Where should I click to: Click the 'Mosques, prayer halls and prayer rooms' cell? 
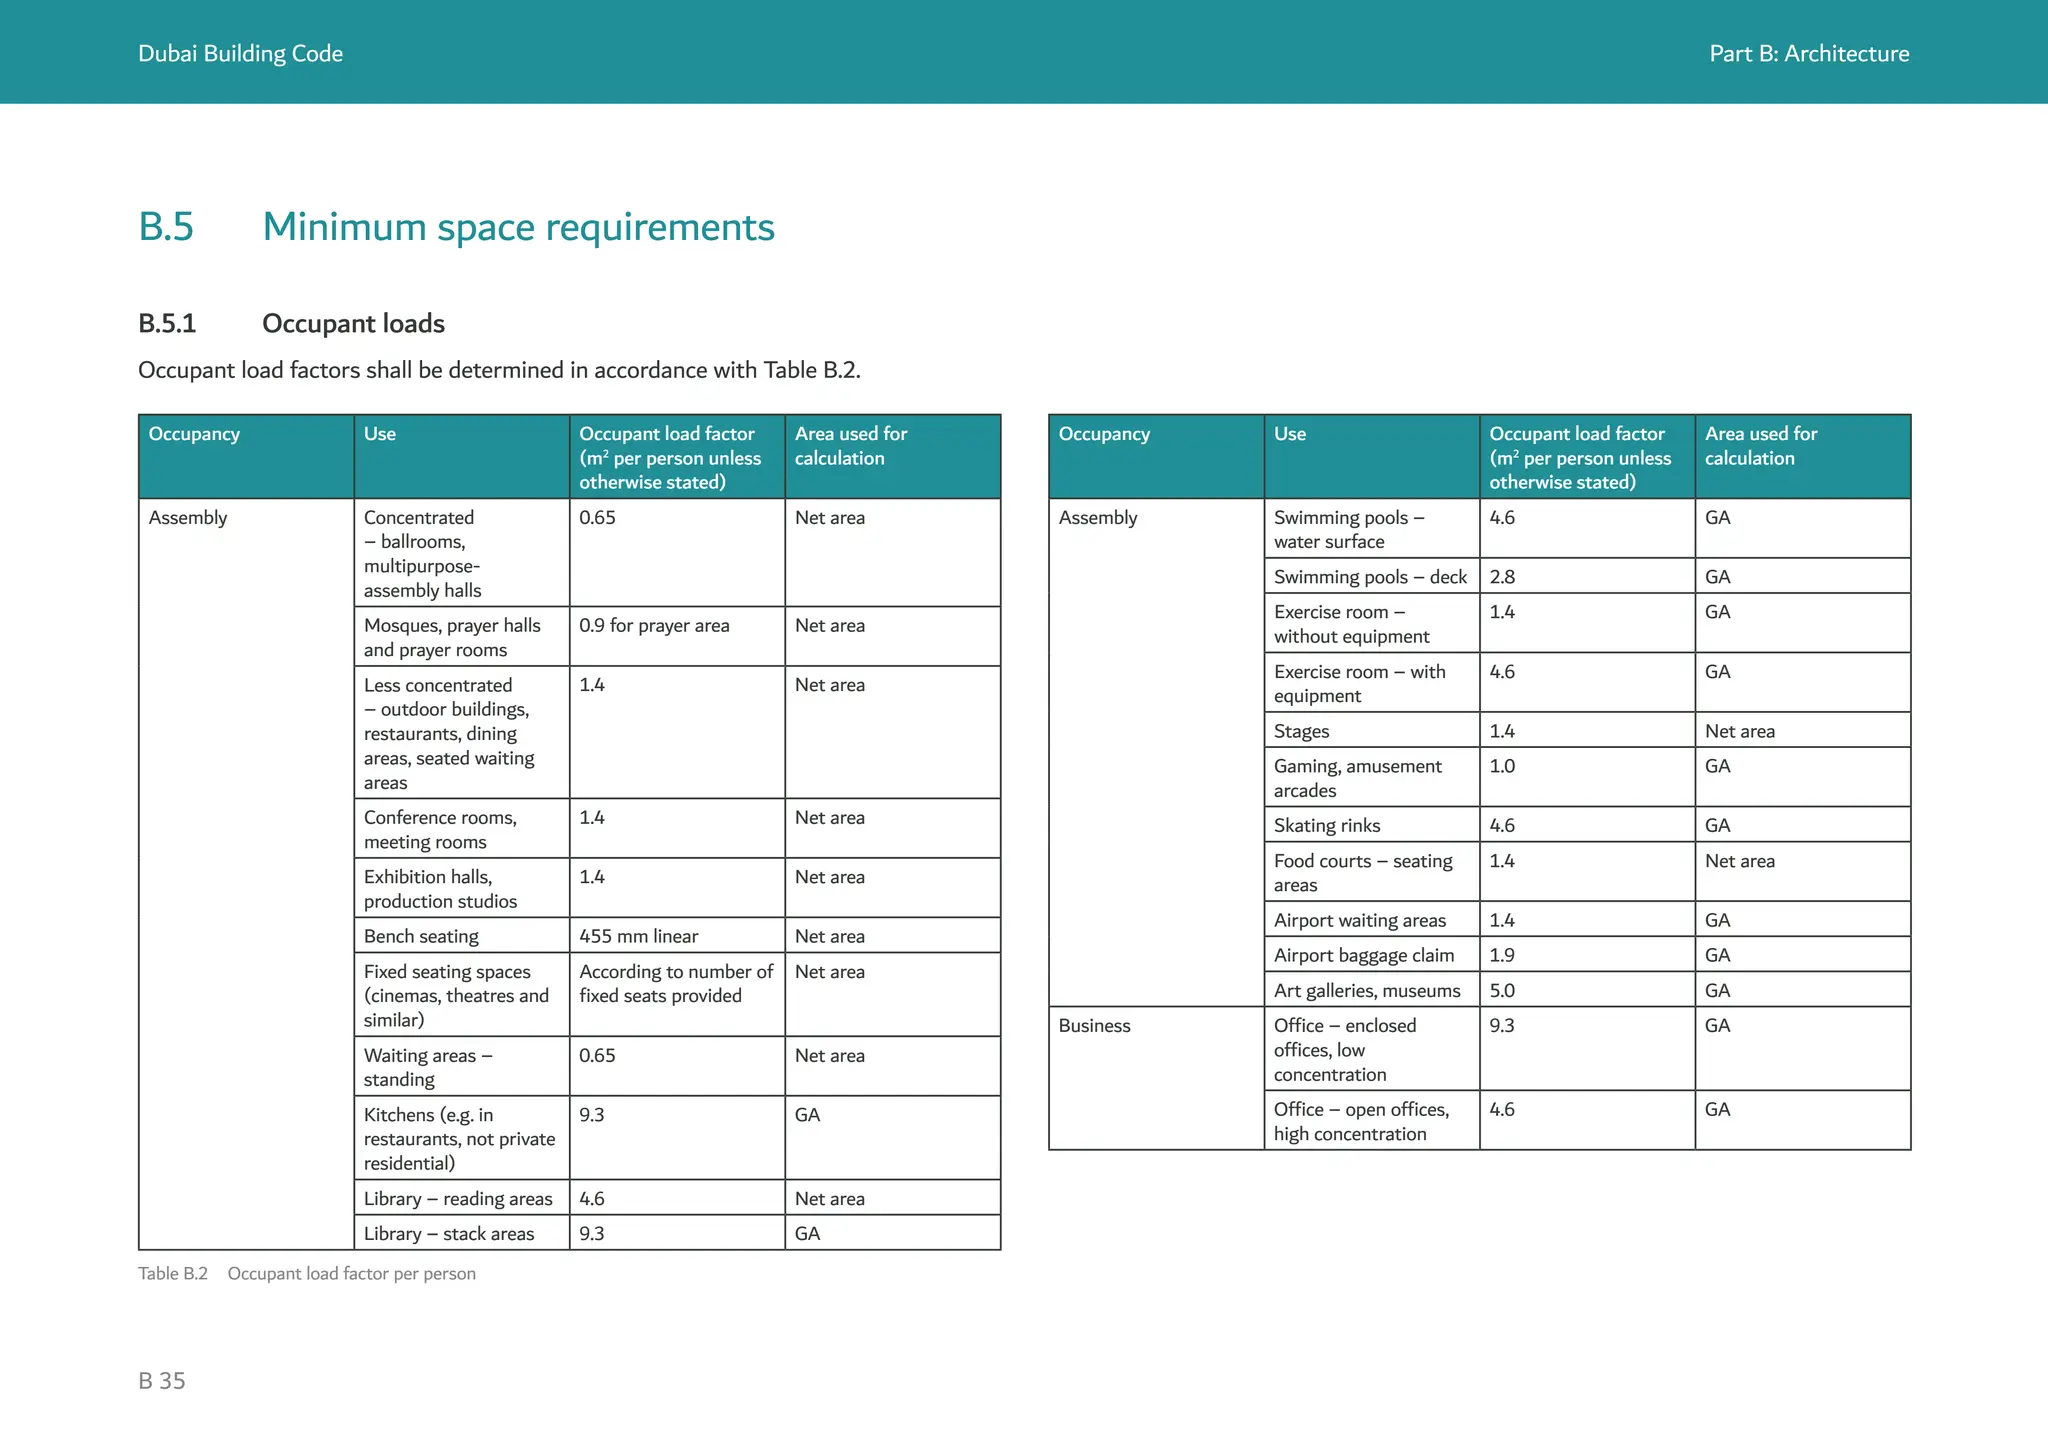(x=452, y=637)
